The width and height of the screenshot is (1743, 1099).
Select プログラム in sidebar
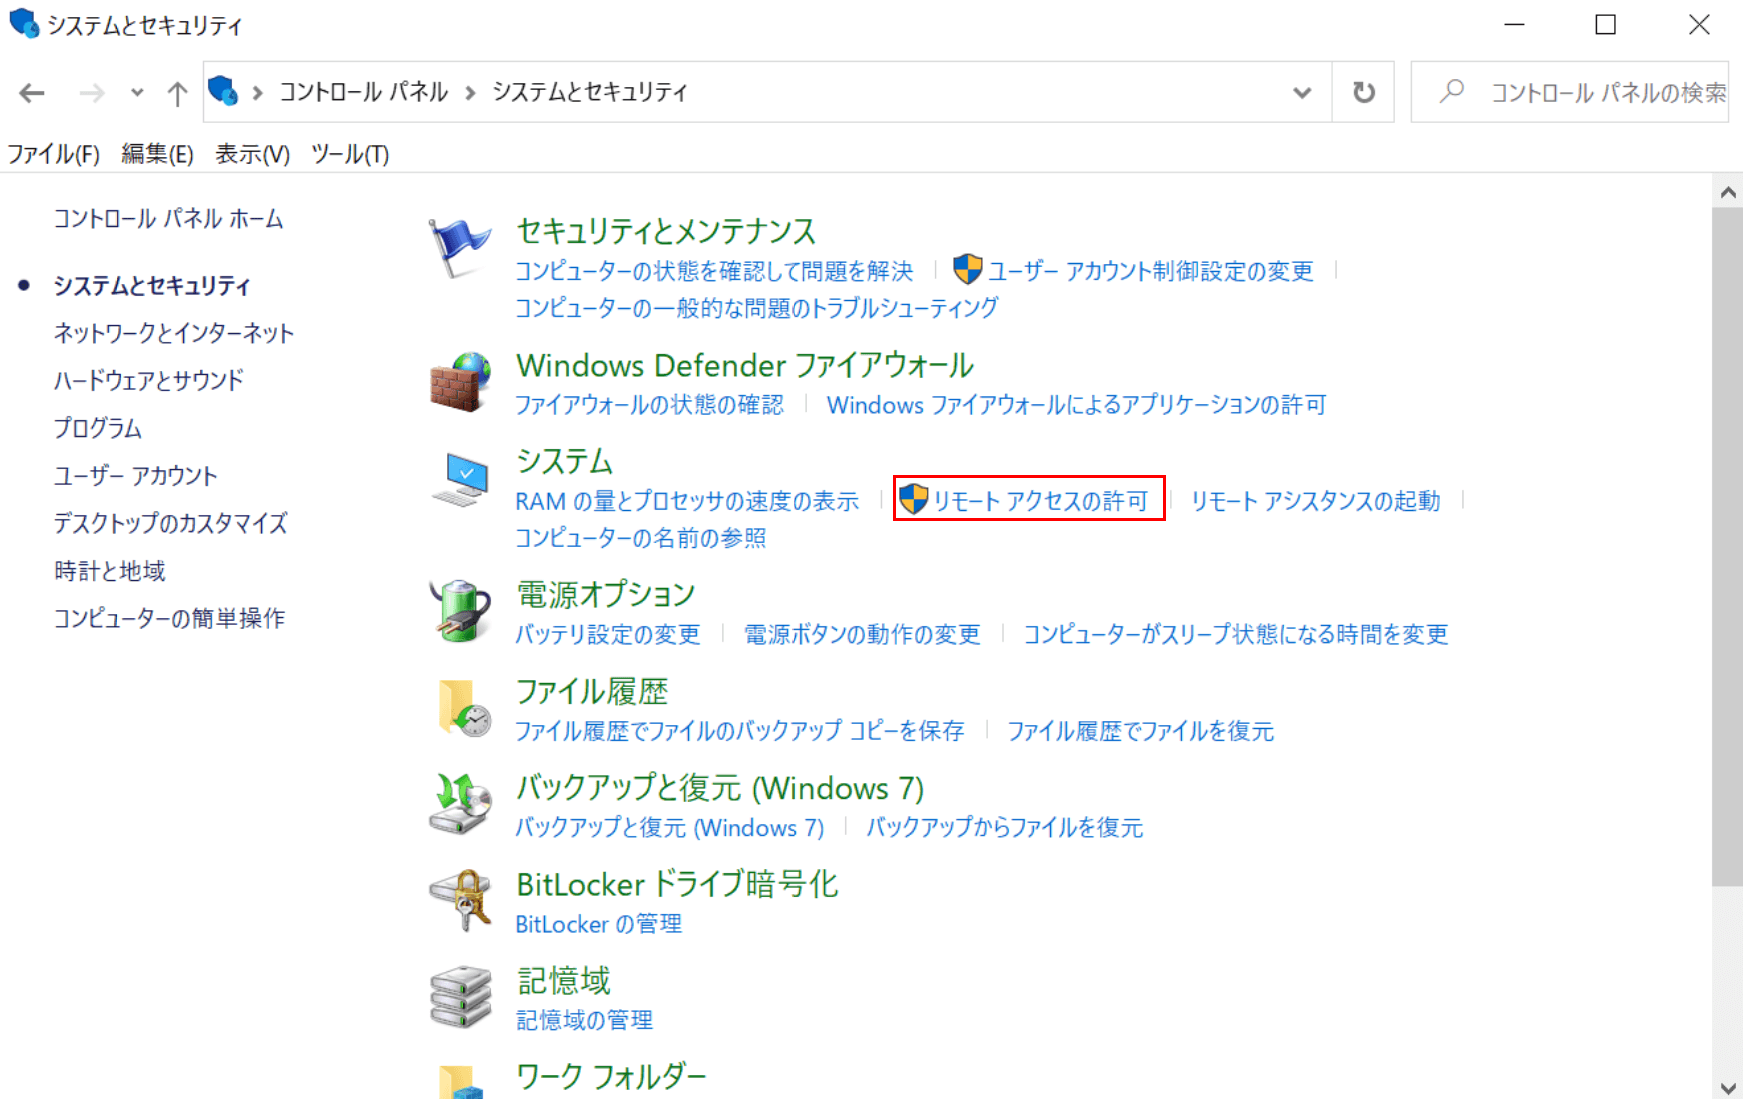pyautogui.click(x=98, y=428)
